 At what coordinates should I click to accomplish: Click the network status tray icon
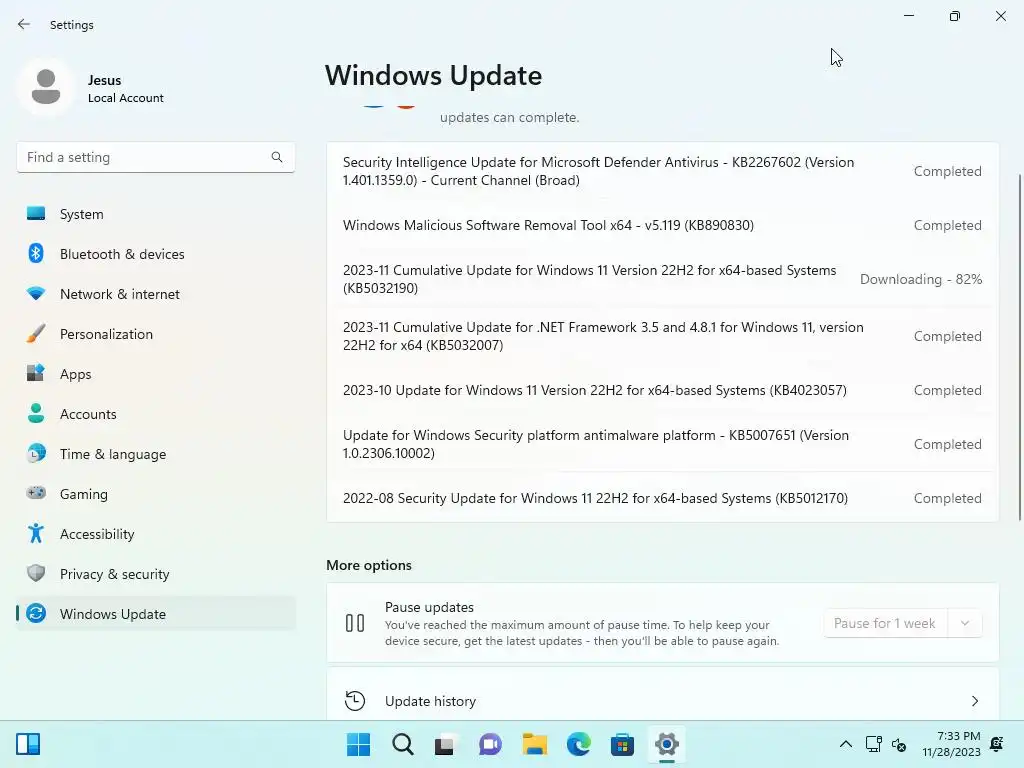(x=873, y=744)
